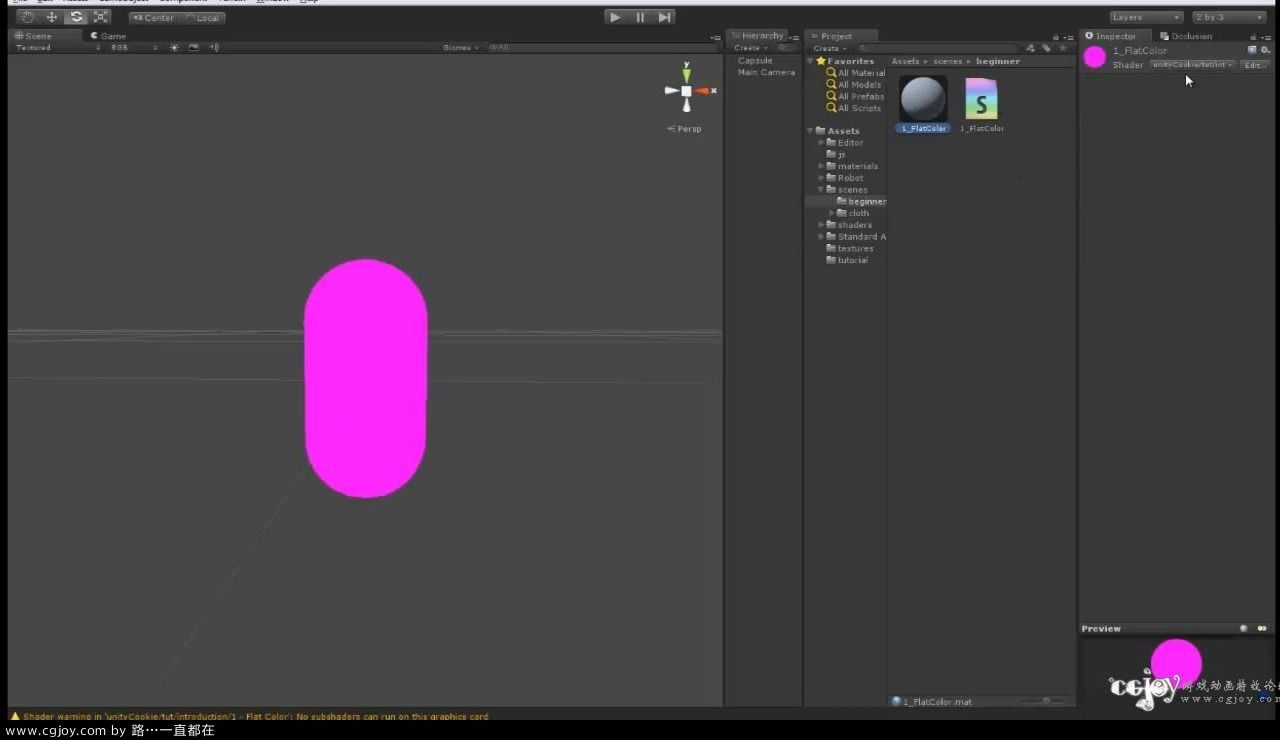Select the tutorial folder
Image resolution: width=1280 pixels, height=740 pixels.
click(x=847, y=260)
